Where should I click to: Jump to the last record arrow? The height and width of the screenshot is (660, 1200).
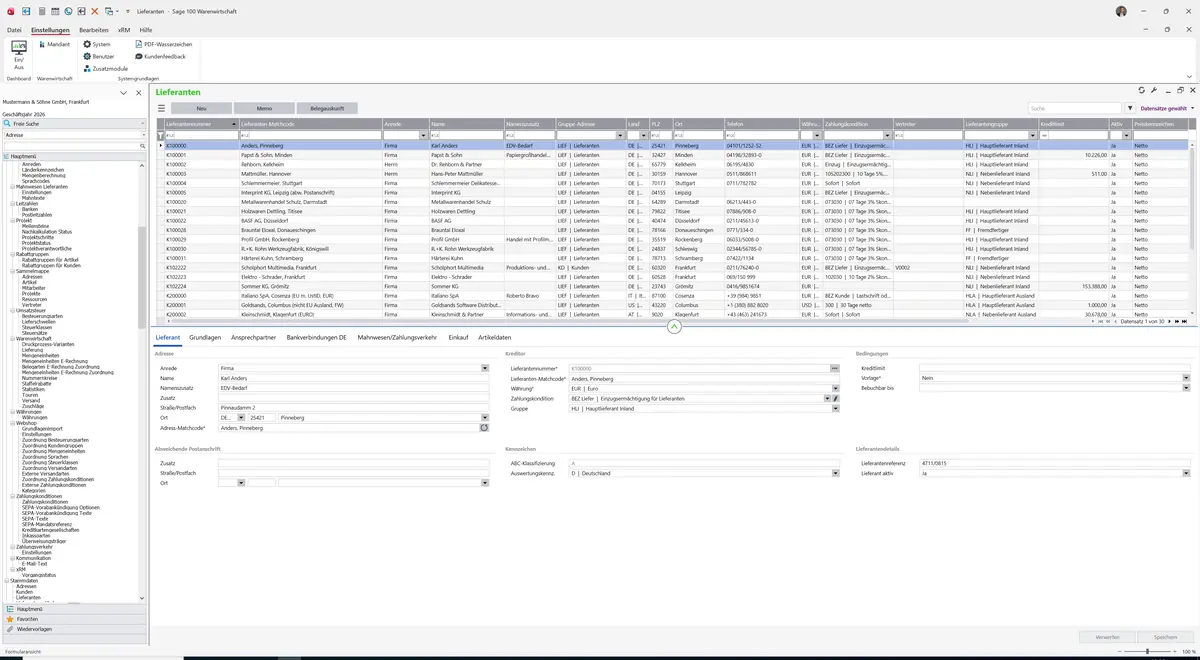(1185, 321)
